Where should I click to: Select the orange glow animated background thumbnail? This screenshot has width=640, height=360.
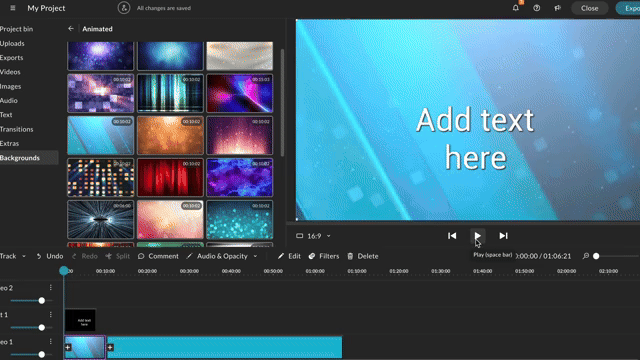(x=170, y=136)
